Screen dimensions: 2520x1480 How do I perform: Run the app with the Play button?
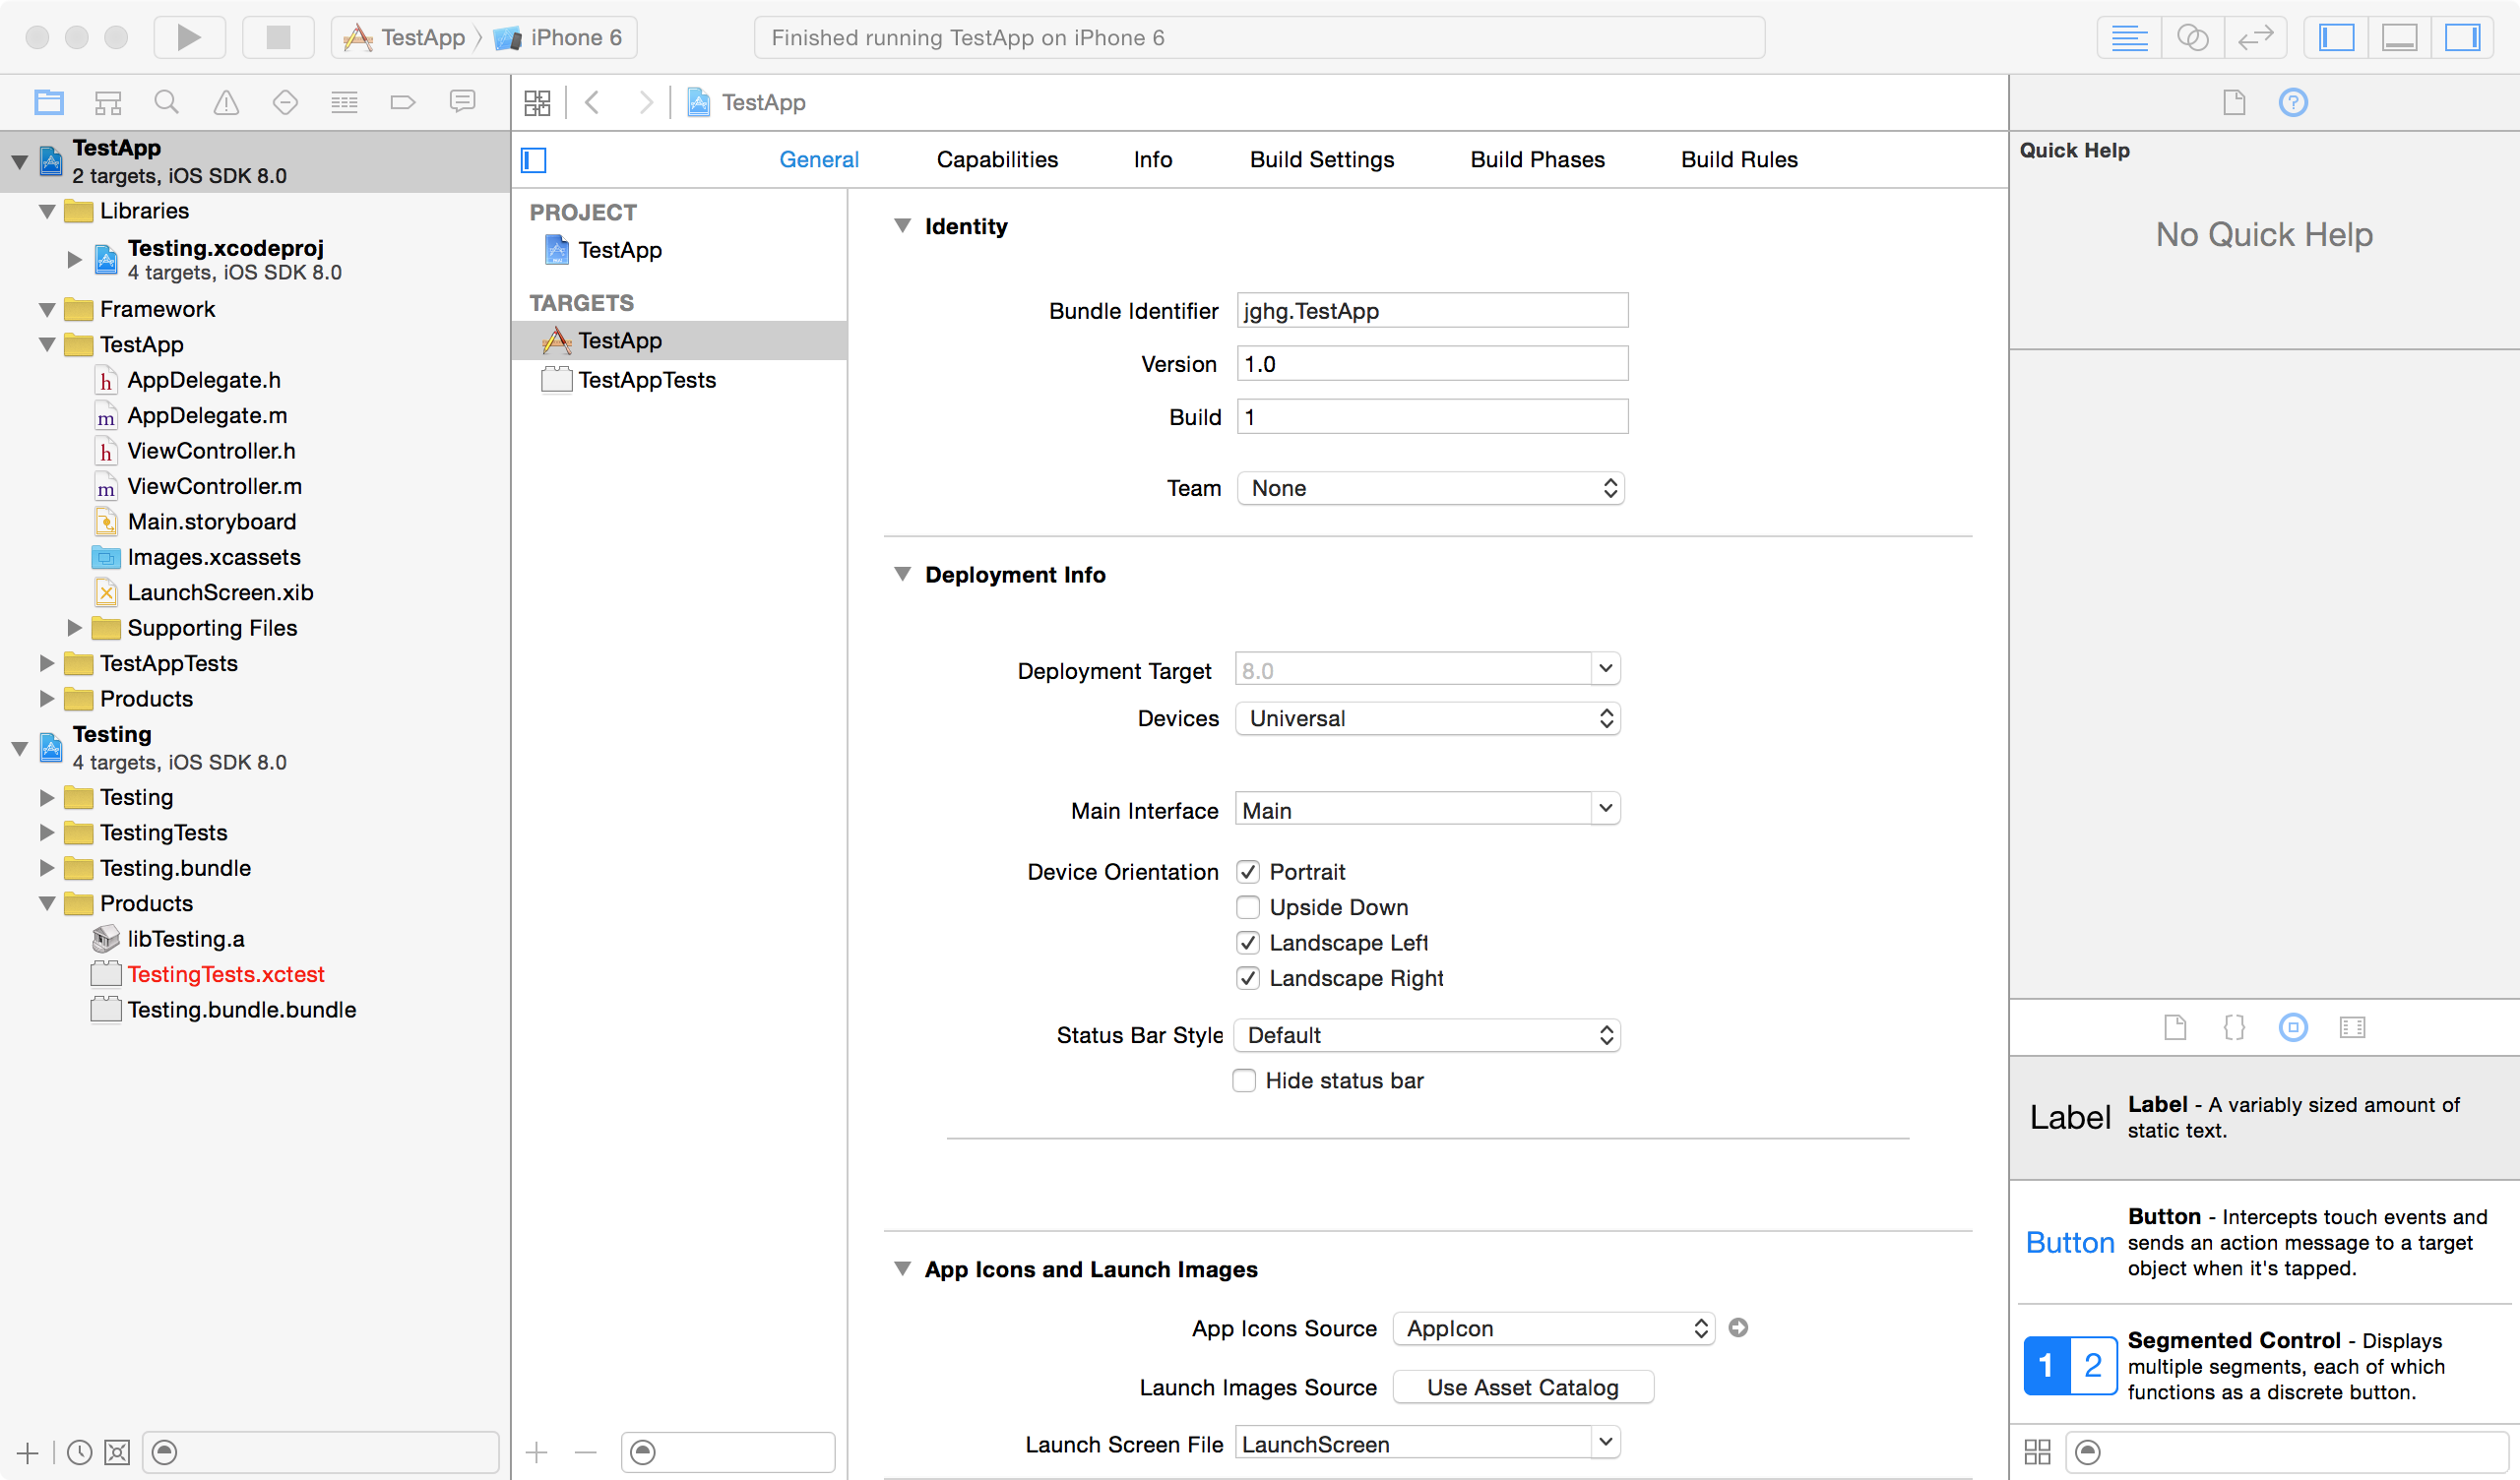pos(189,38)
